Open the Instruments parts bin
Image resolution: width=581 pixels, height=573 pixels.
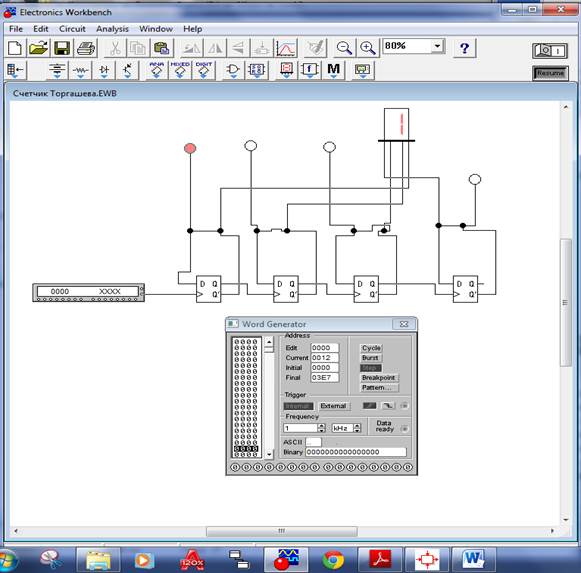point(362,70)
